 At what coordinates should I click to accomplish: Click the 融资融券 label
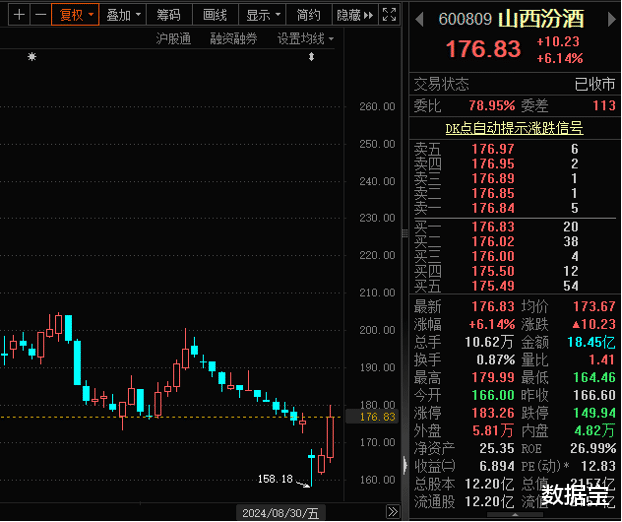tap(234, 38)
